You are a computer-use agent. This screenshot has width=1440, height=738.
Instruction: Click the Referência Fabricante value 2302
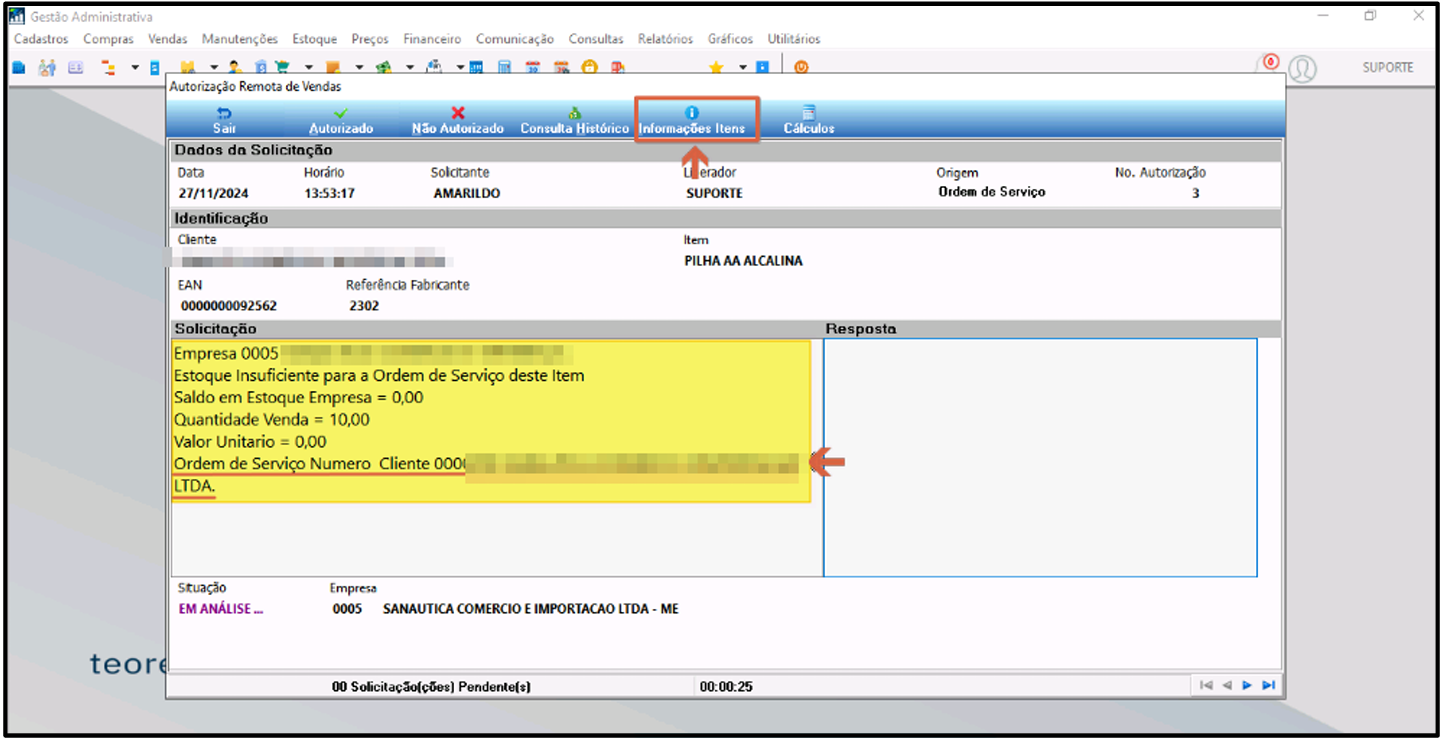(364, 306)
